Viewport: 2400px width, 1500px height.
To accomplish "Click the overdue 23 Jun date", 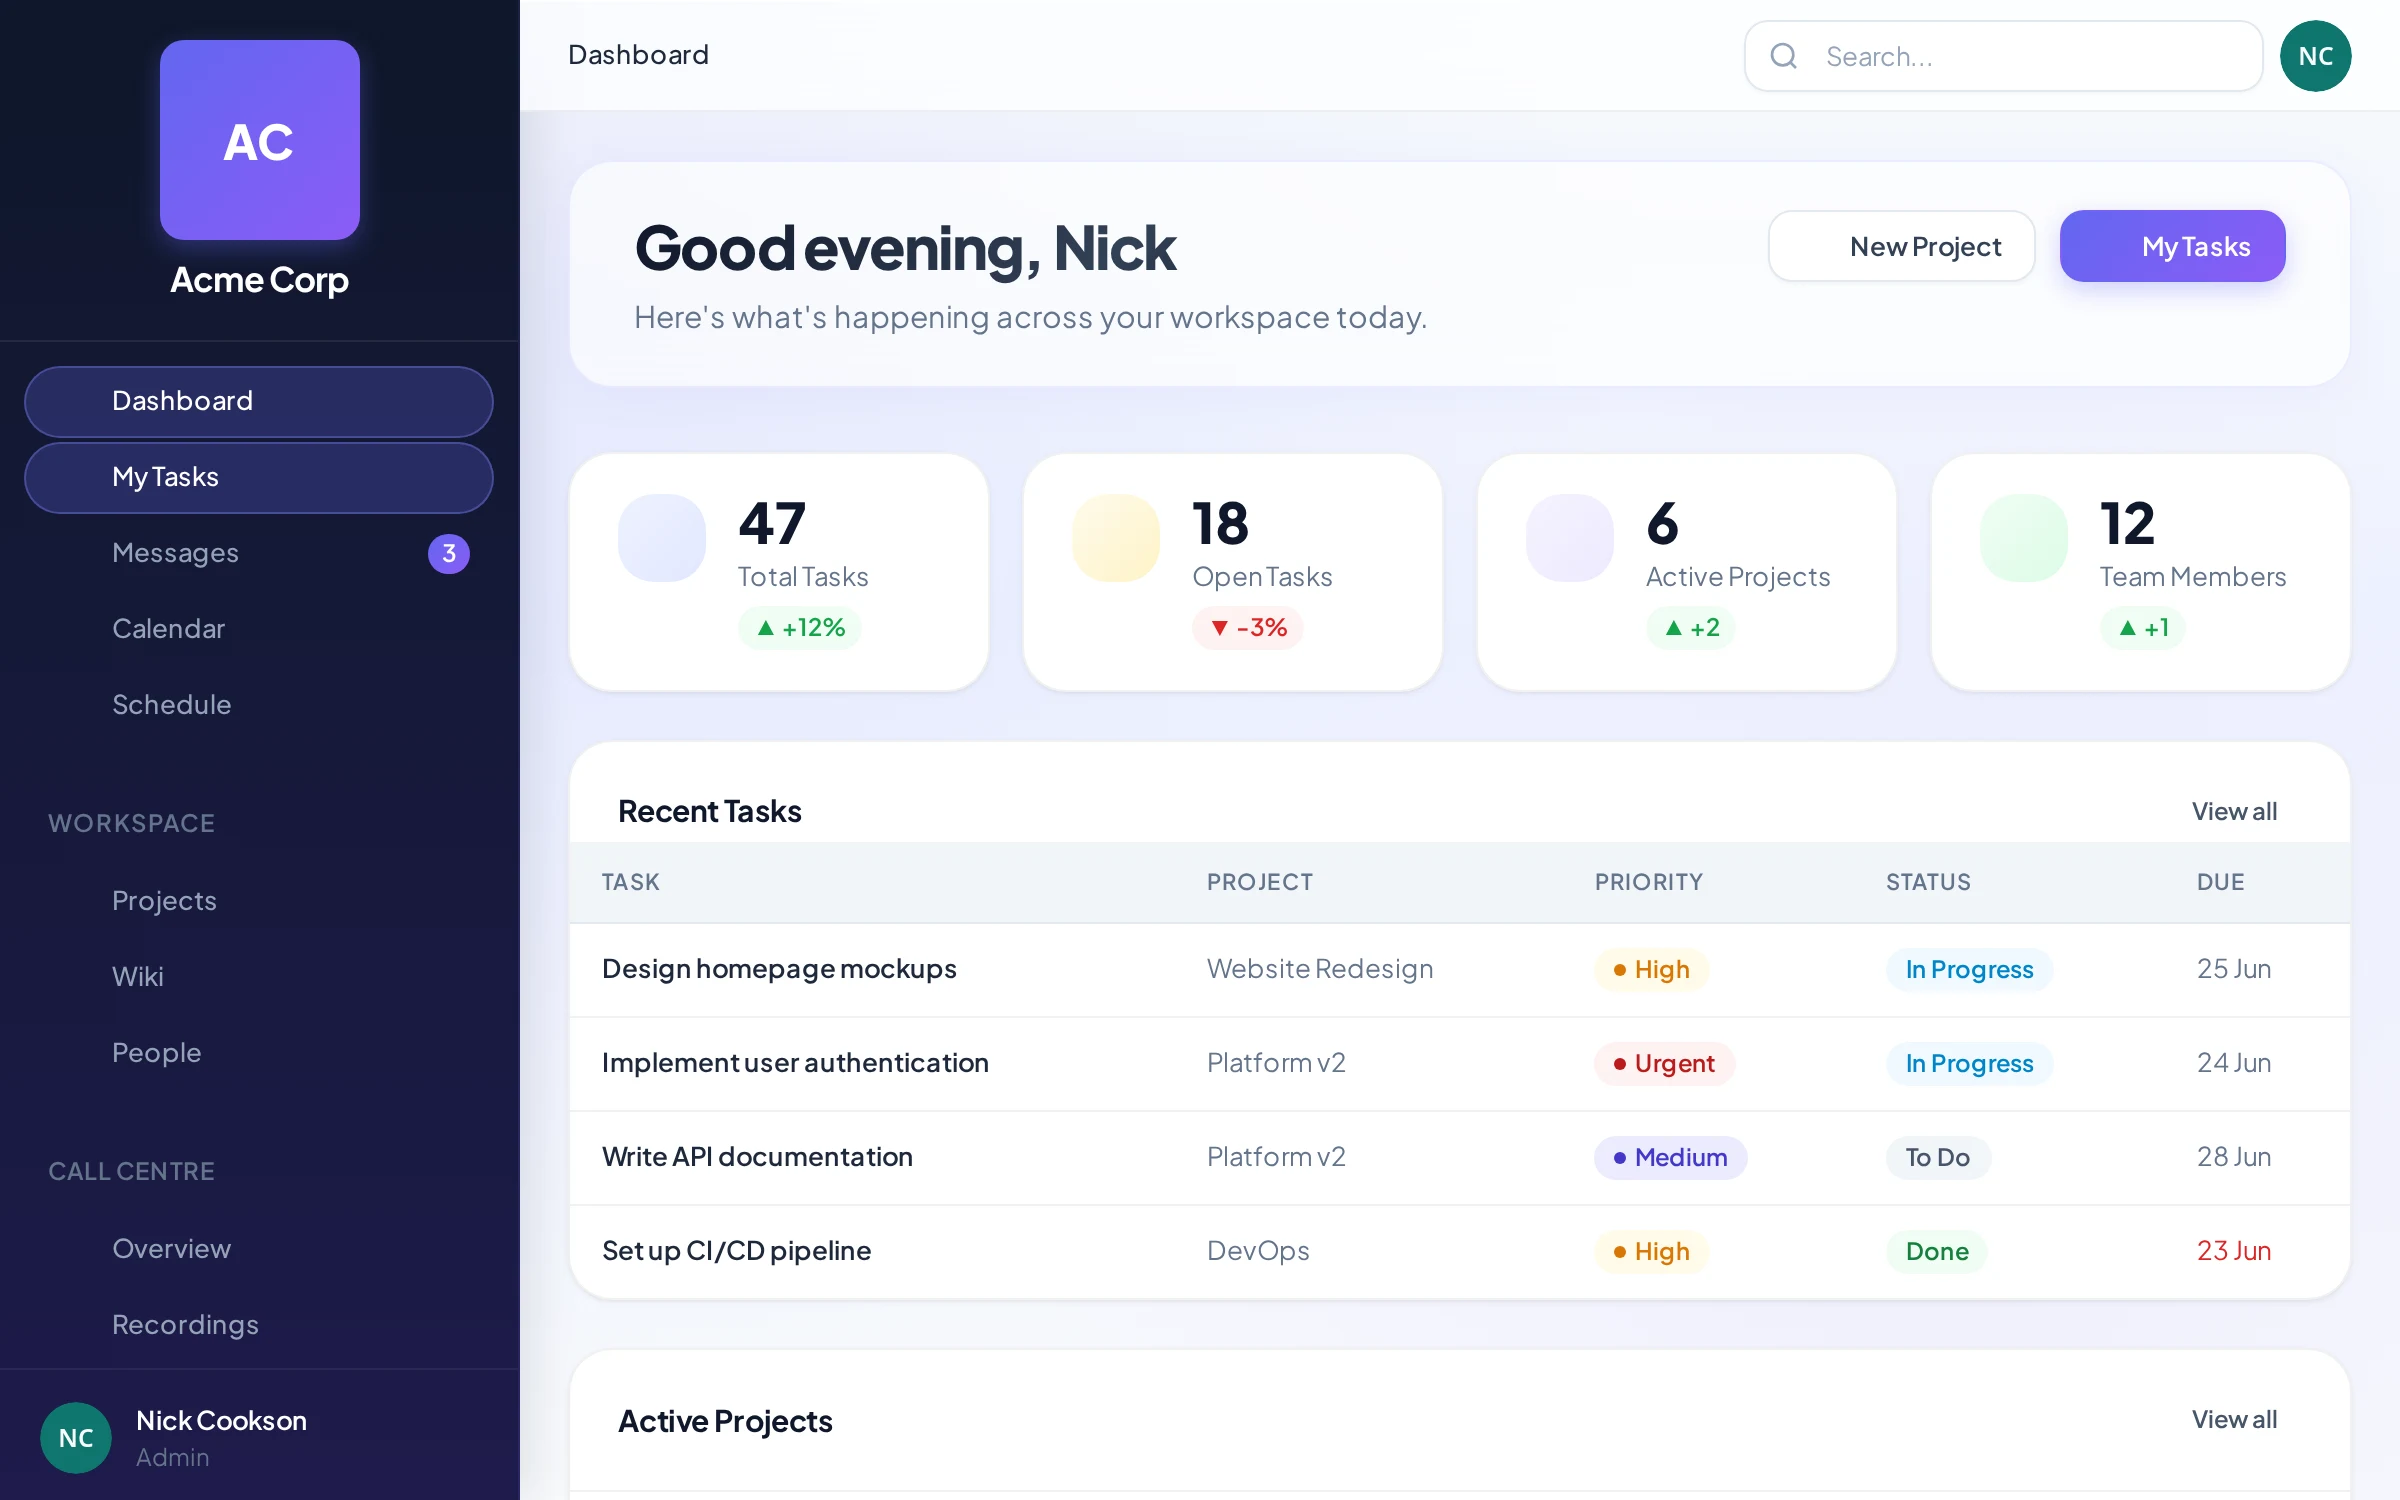I will (2233, 1251).
